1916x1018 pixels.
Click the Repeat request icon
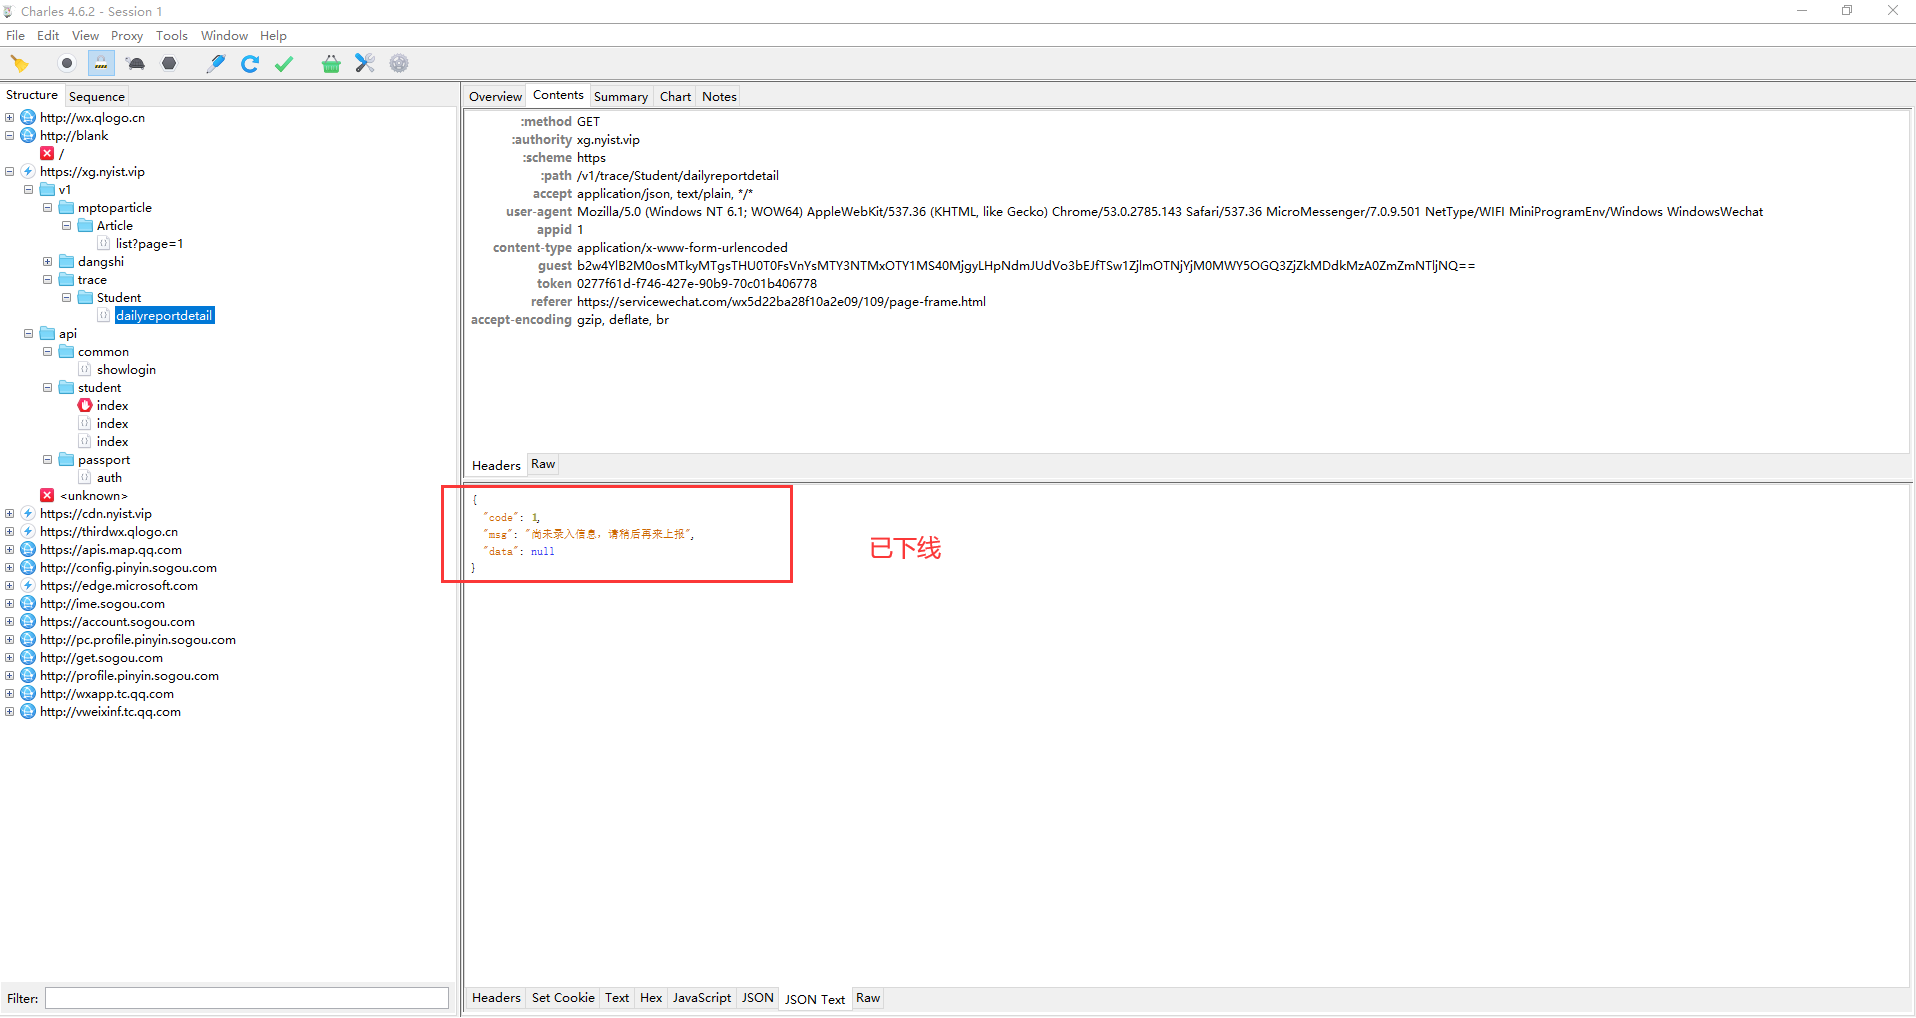click(x=250, y=64)
